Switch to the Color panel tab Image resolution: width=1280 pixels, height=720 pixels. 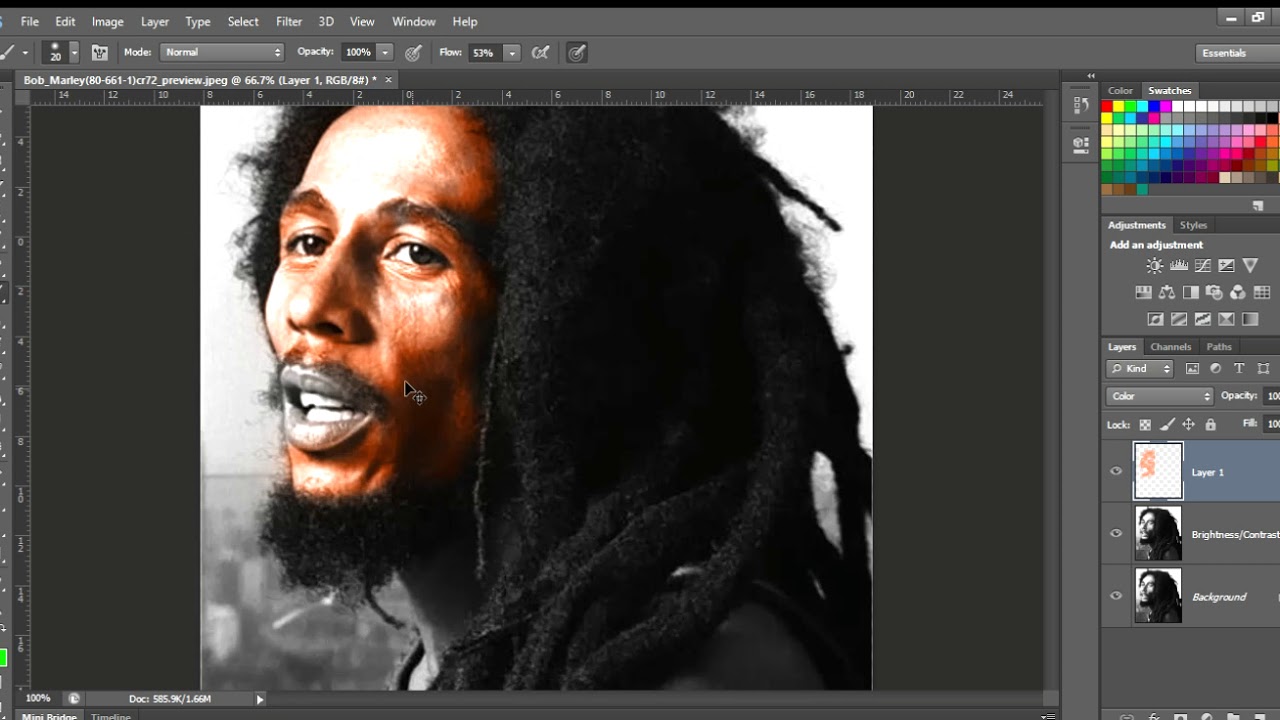1120,90
